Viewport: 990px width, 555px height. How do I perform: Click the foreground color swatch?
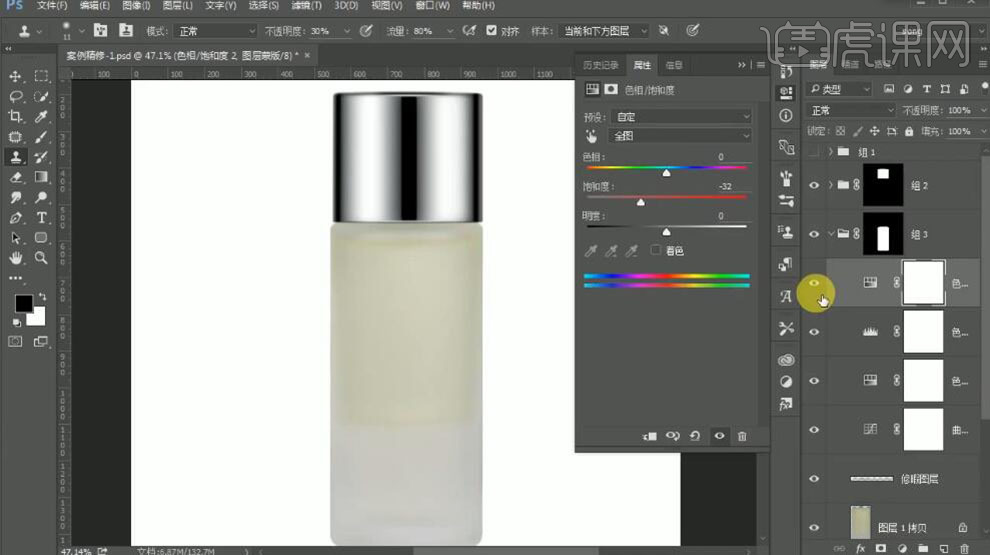(x=23, y=304)
